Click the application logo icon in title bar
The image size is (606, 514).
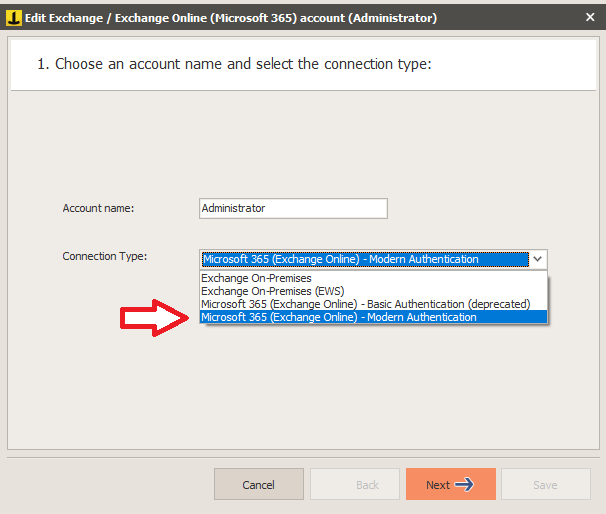pos(14,18)
